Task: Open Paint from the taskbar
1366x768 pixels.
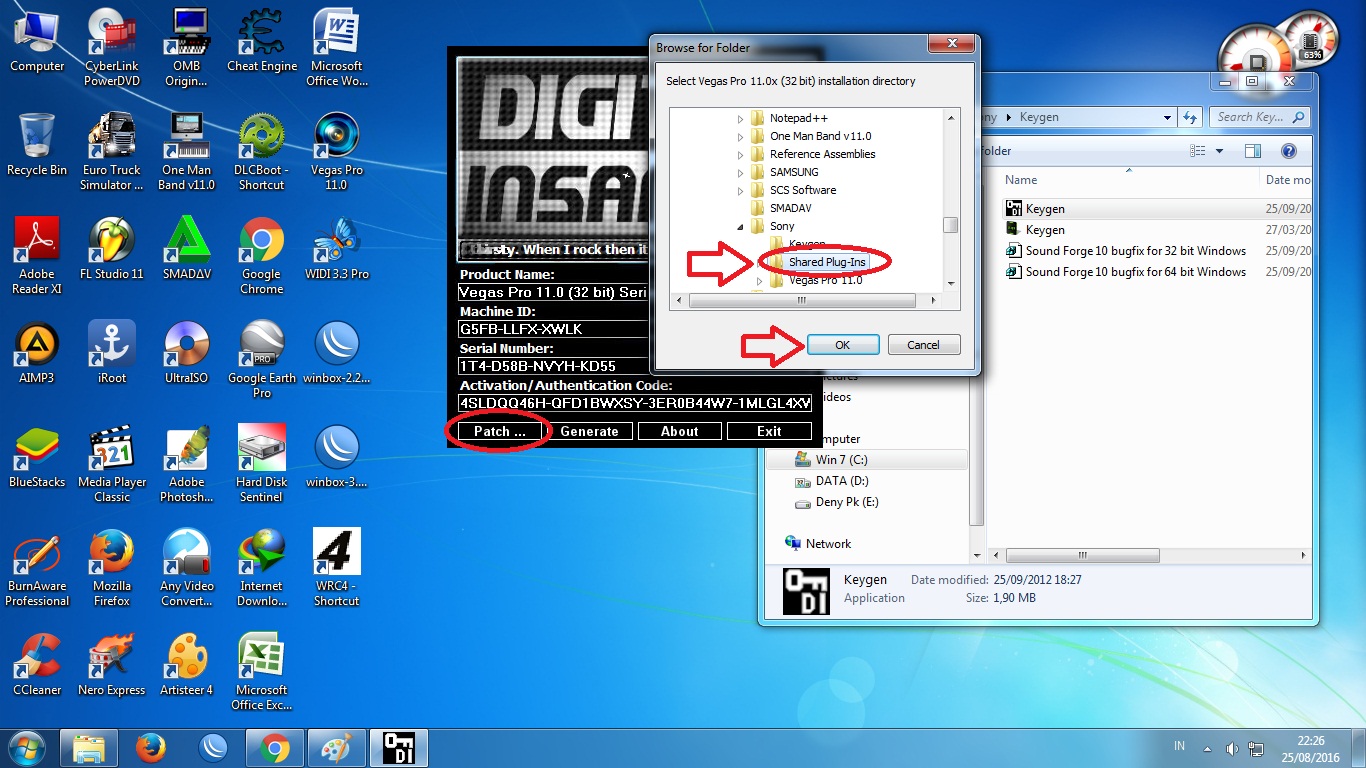Action: pos(336,747)
